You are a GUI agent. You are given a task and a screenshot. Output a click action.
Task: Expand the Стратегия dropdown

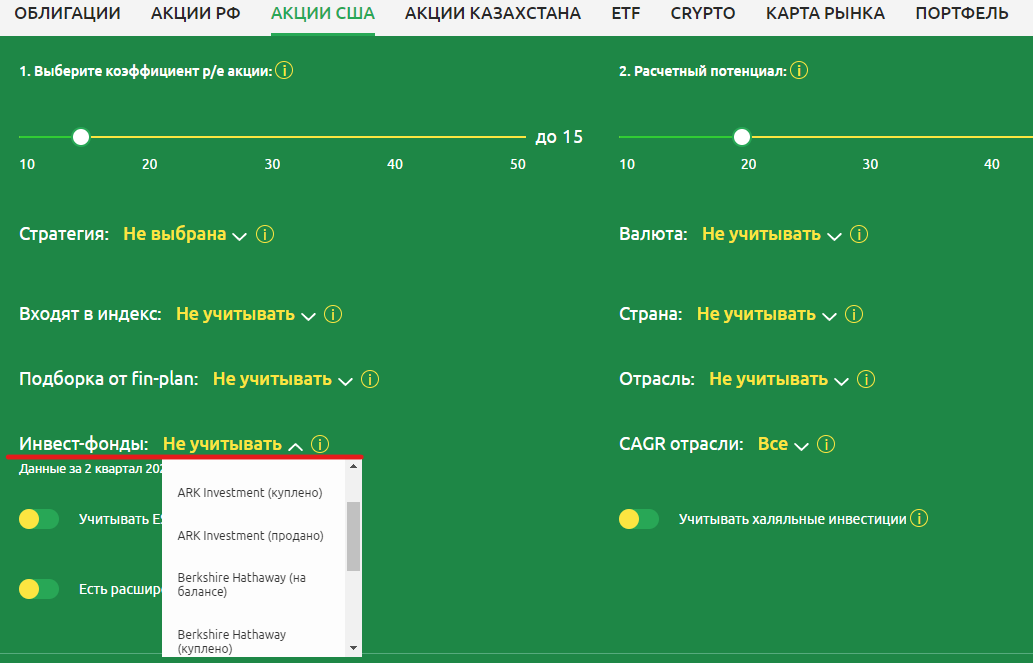tap(184, 235)
